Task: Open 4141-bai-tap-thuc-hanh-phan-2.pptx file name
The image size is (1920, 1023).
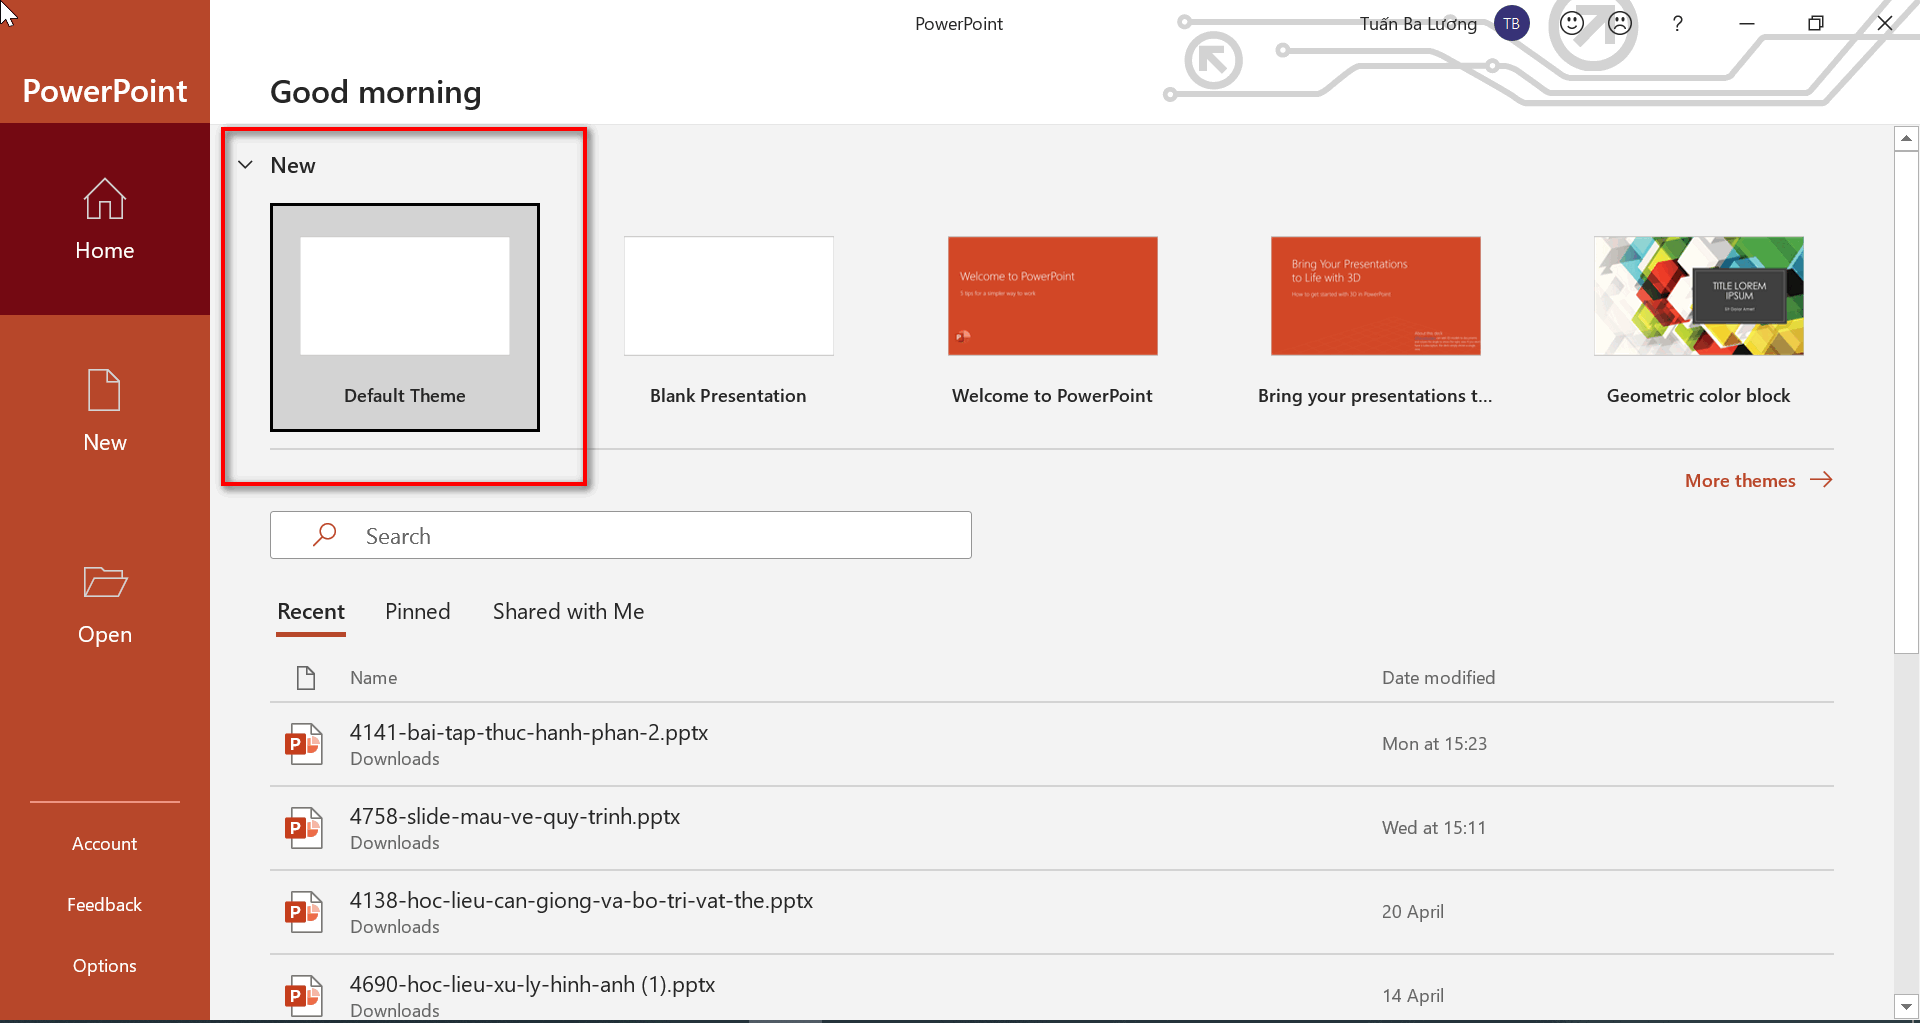Action: pos(529,732)
